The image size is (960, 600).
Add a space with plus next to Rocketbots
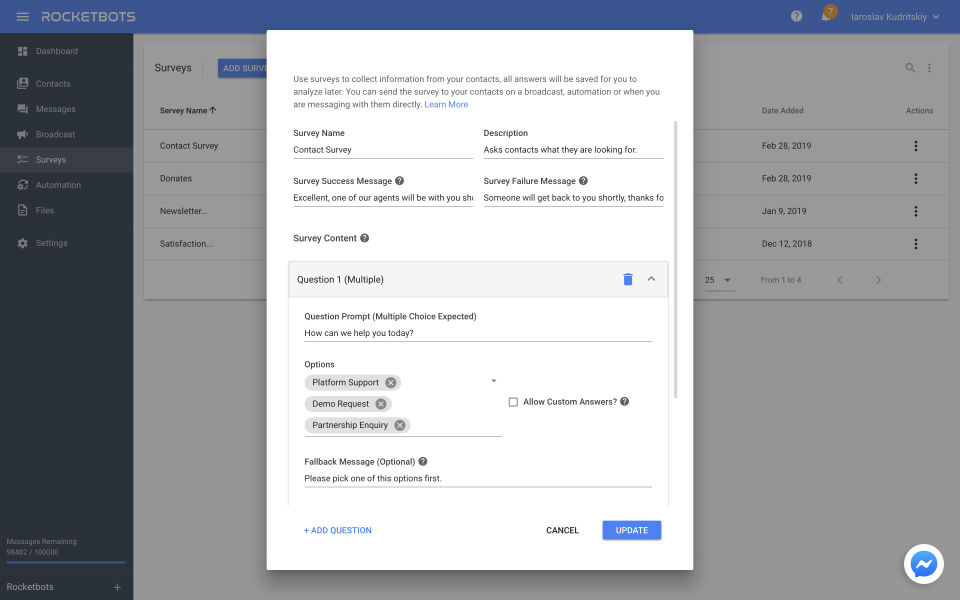(x=117, y=587)
